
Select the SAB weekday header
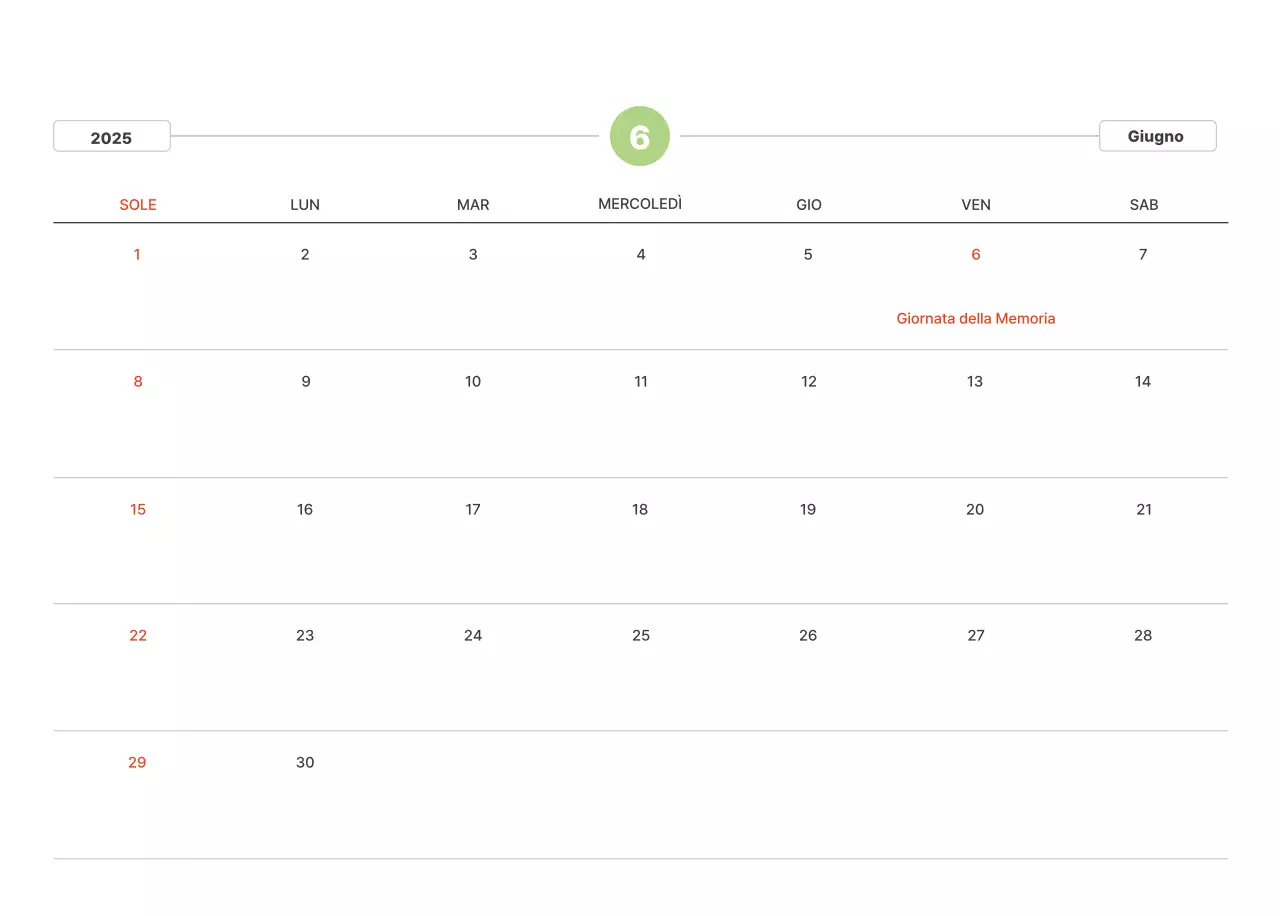1144,205
